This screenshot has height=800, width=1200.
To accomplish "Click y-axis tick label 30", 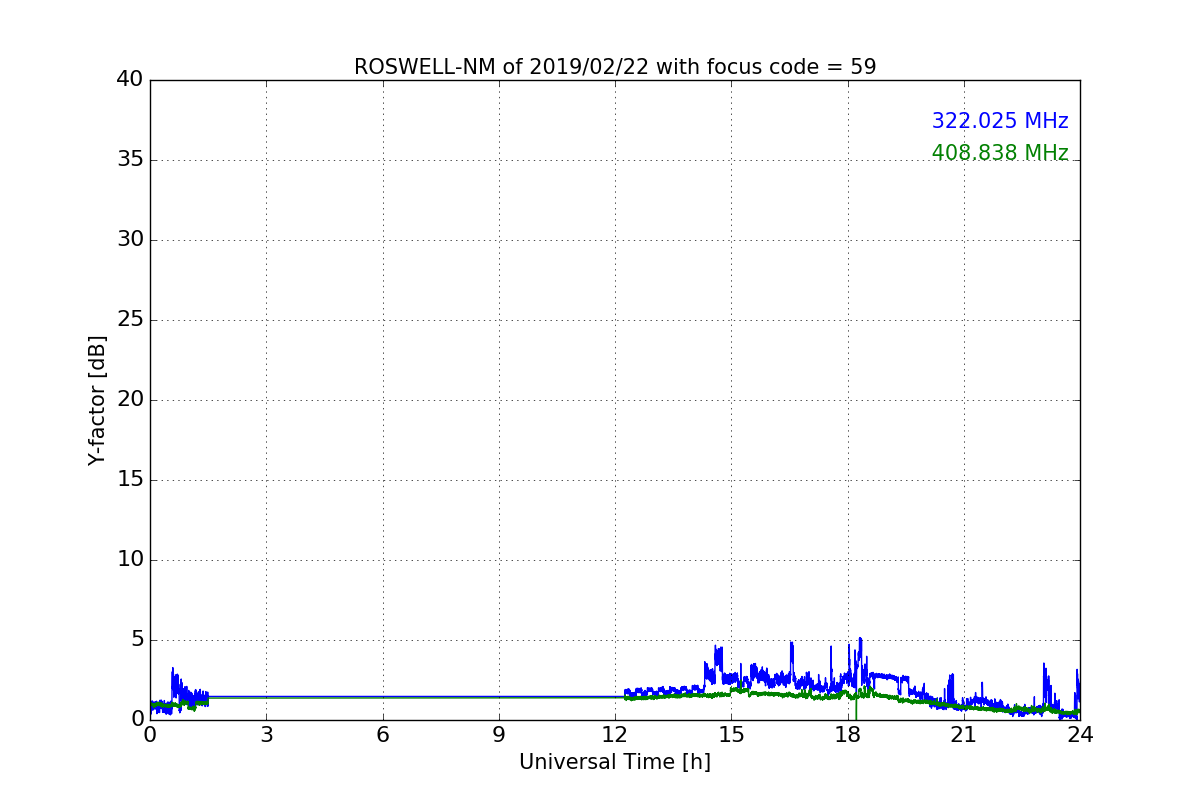I will [x=130, y=239].
